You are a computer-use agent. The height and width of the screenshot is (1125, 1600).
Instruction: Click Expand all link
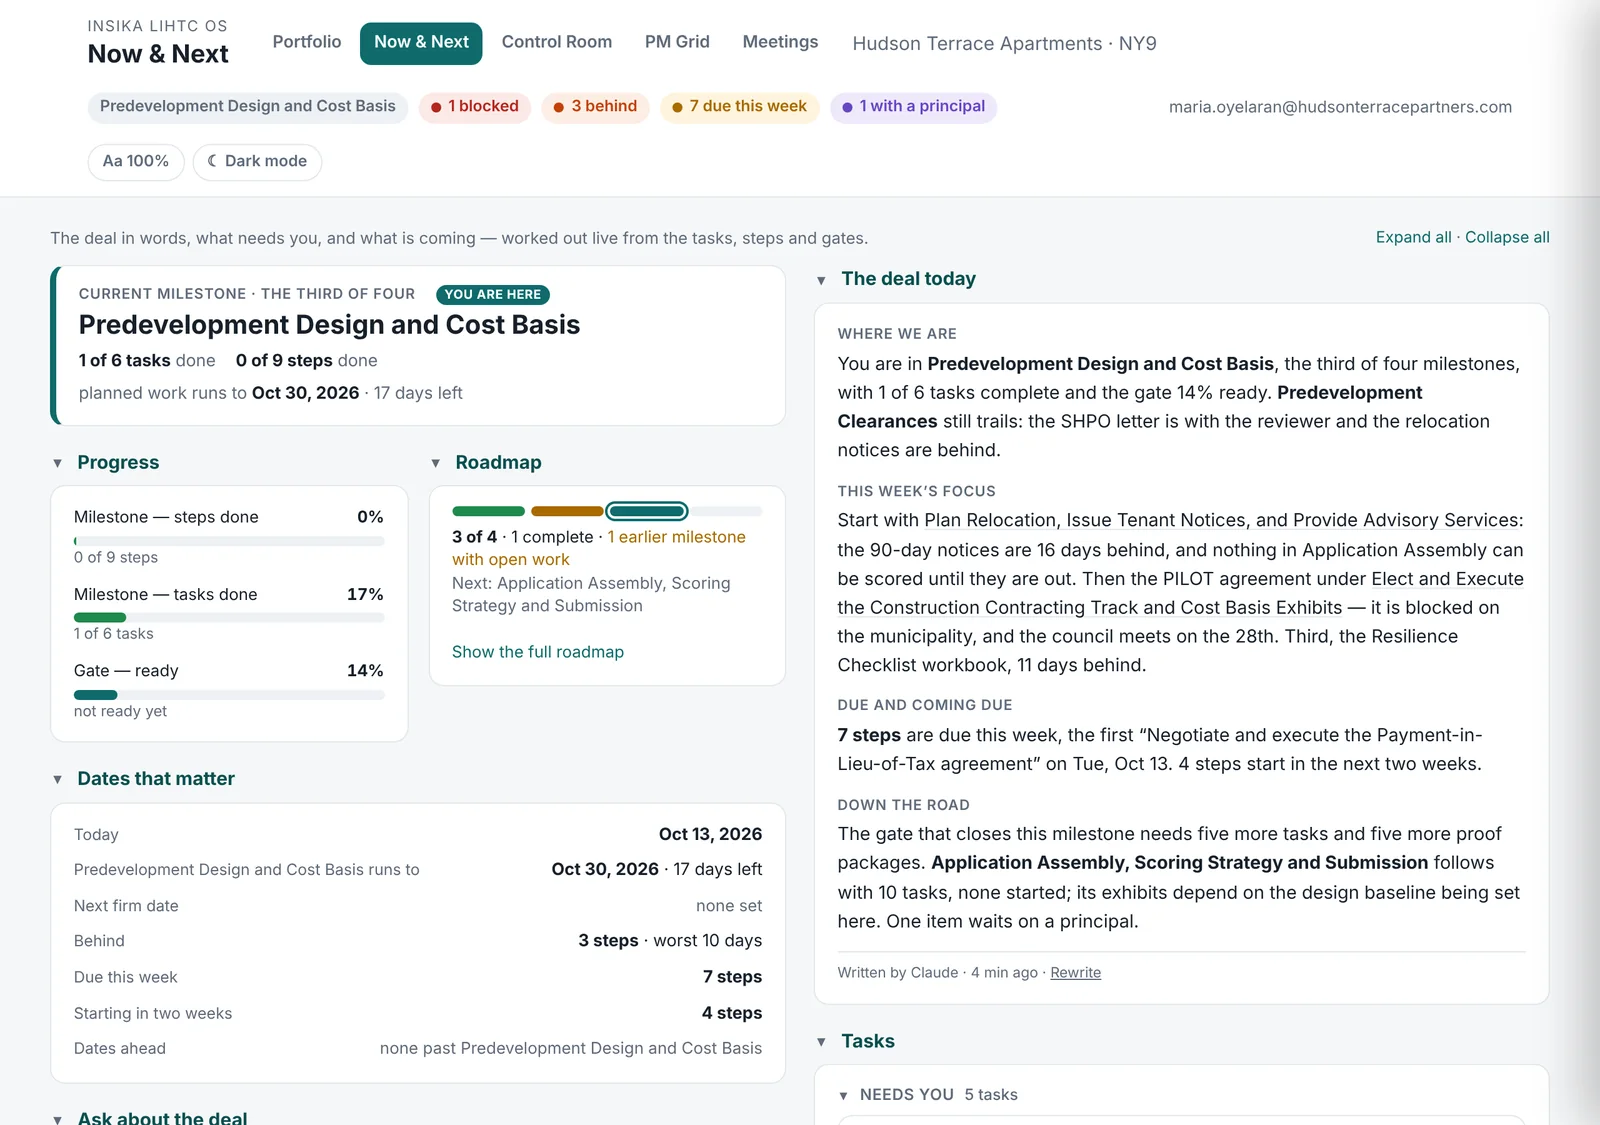(x=1413, y=237)
